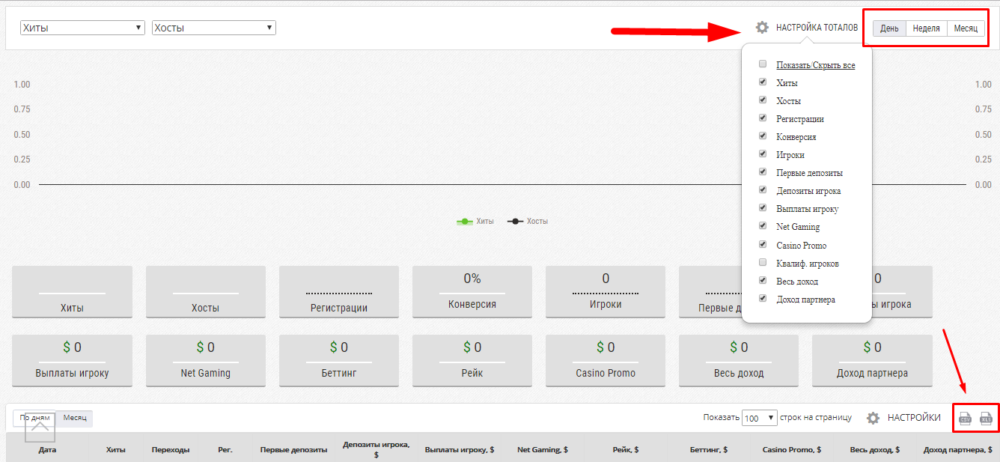This screenshot has width=1000, height=462.
Task: Toggle the green Хиты legend marker
Action: click(x=463, y=221)
